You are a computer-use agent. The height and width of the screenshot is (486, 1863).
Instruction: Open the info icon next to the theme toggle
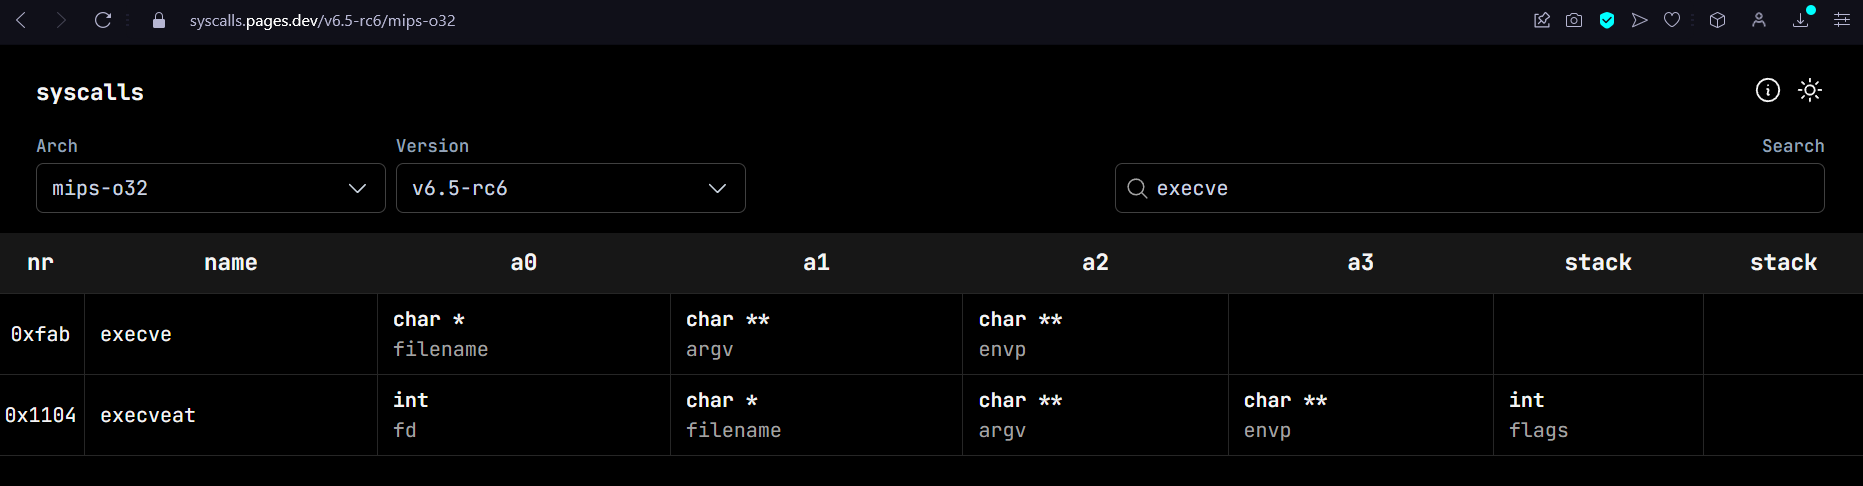coord(1768,91)
